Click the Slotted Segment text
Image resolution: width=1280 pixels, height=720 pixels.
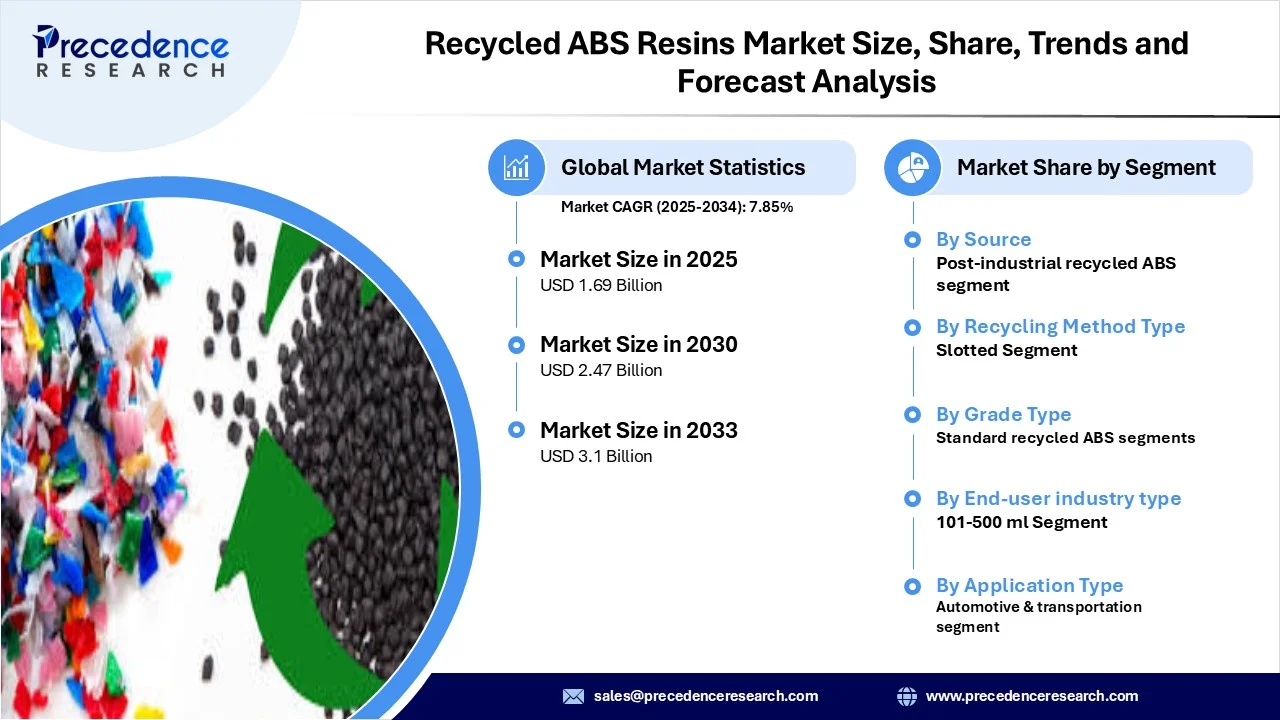pos(1006,350)
